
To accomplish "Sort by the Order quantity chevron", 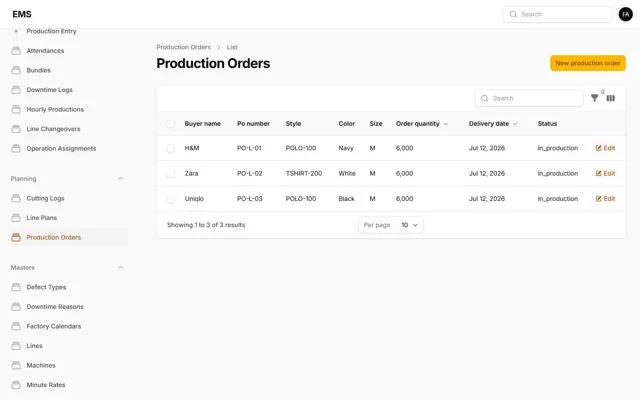I will coord(446,124).
